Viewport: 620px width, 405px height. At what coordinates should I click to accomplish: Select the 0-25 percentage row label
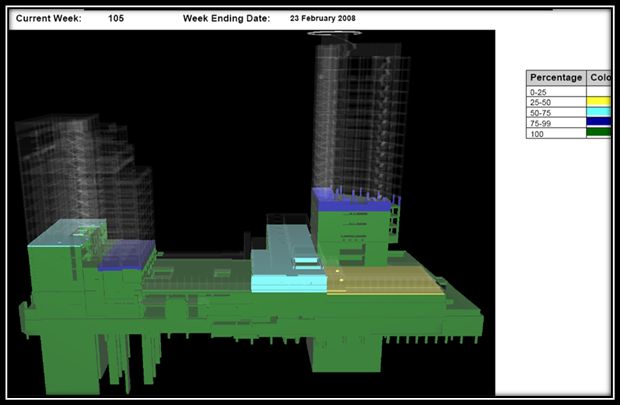coord(541,92)
